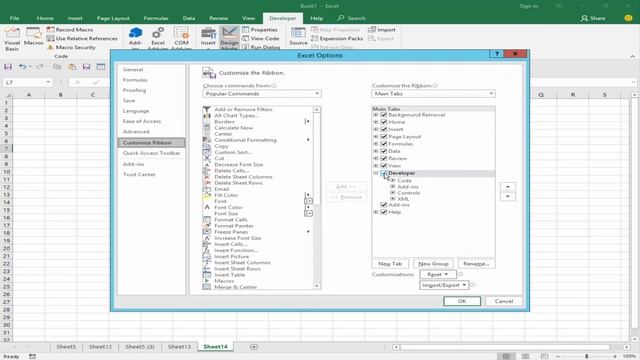Viewport: 640px width, 360px height.
Task: Open COM Add-ins icon
Action: coord(181,38)
